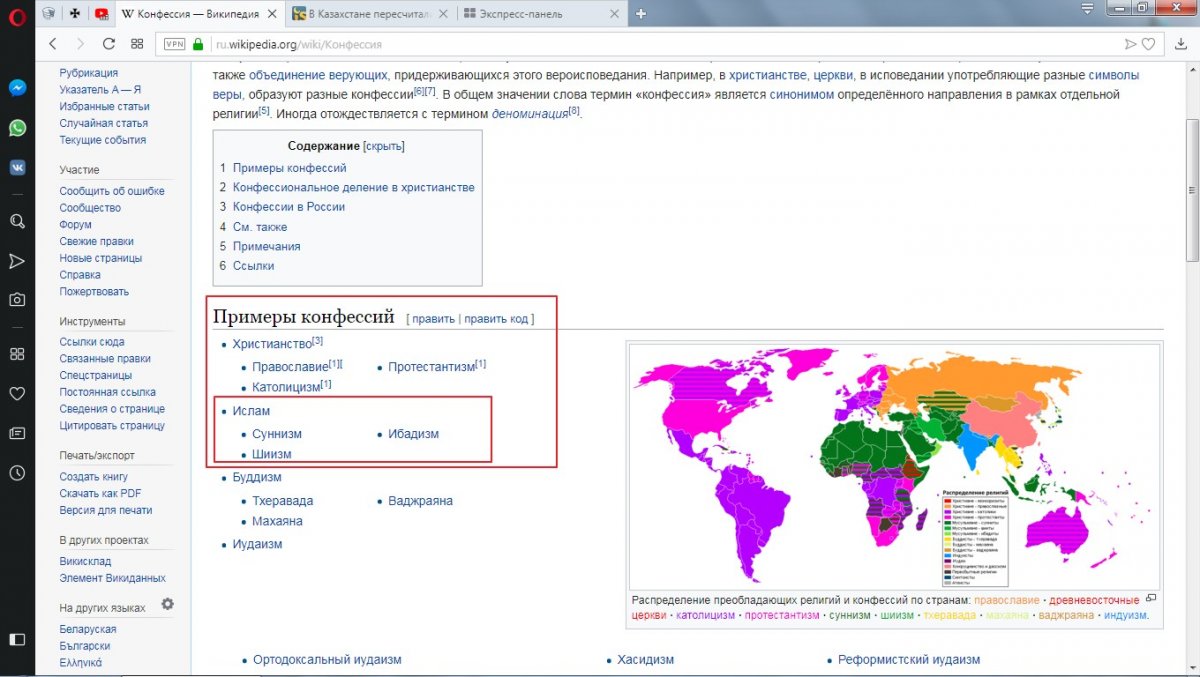Open the Ибадизм article link
This screenshot has height=677, width=1200.
click(x=413, y=434)
